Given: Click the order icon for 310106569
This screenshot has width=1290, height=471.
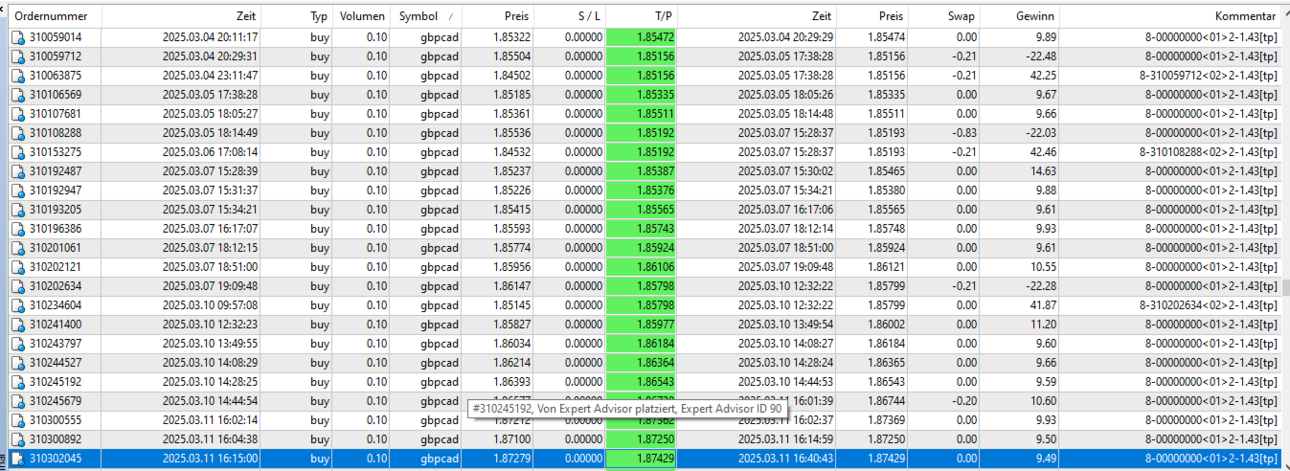Looking at the screenshot, I should pyautogui.click(x=18, y=94).
